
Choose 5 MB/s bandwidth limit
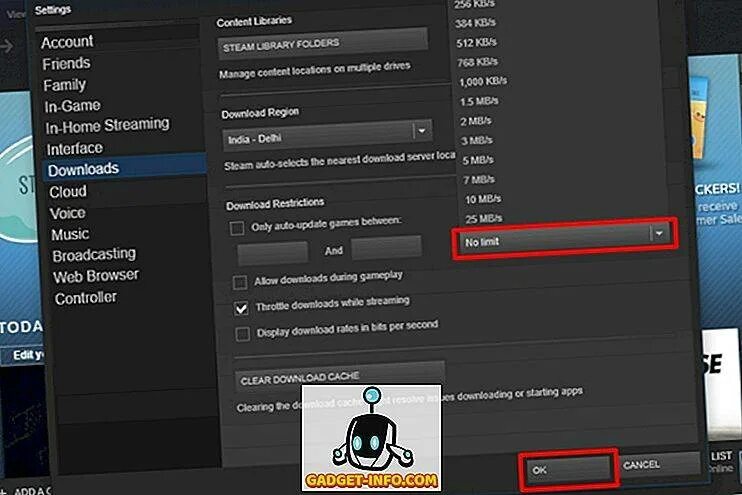pos(478,160)
